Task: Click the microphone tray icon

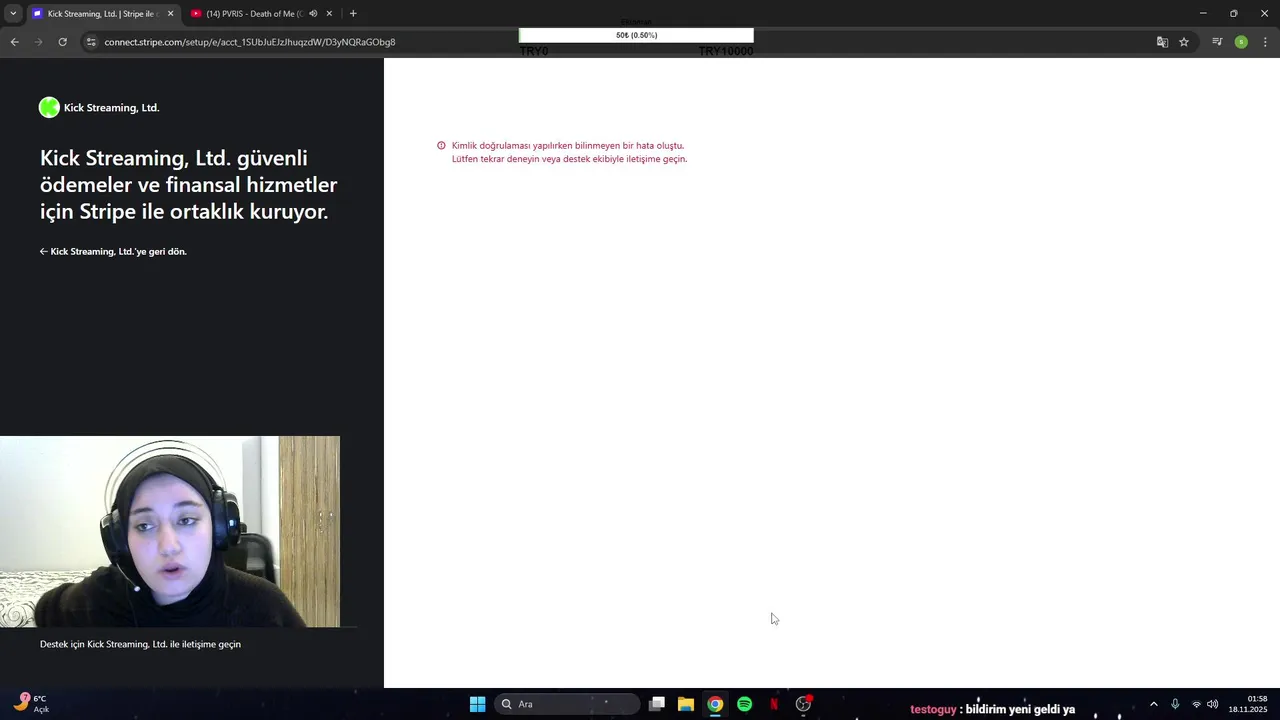Action: [1175, 704]
